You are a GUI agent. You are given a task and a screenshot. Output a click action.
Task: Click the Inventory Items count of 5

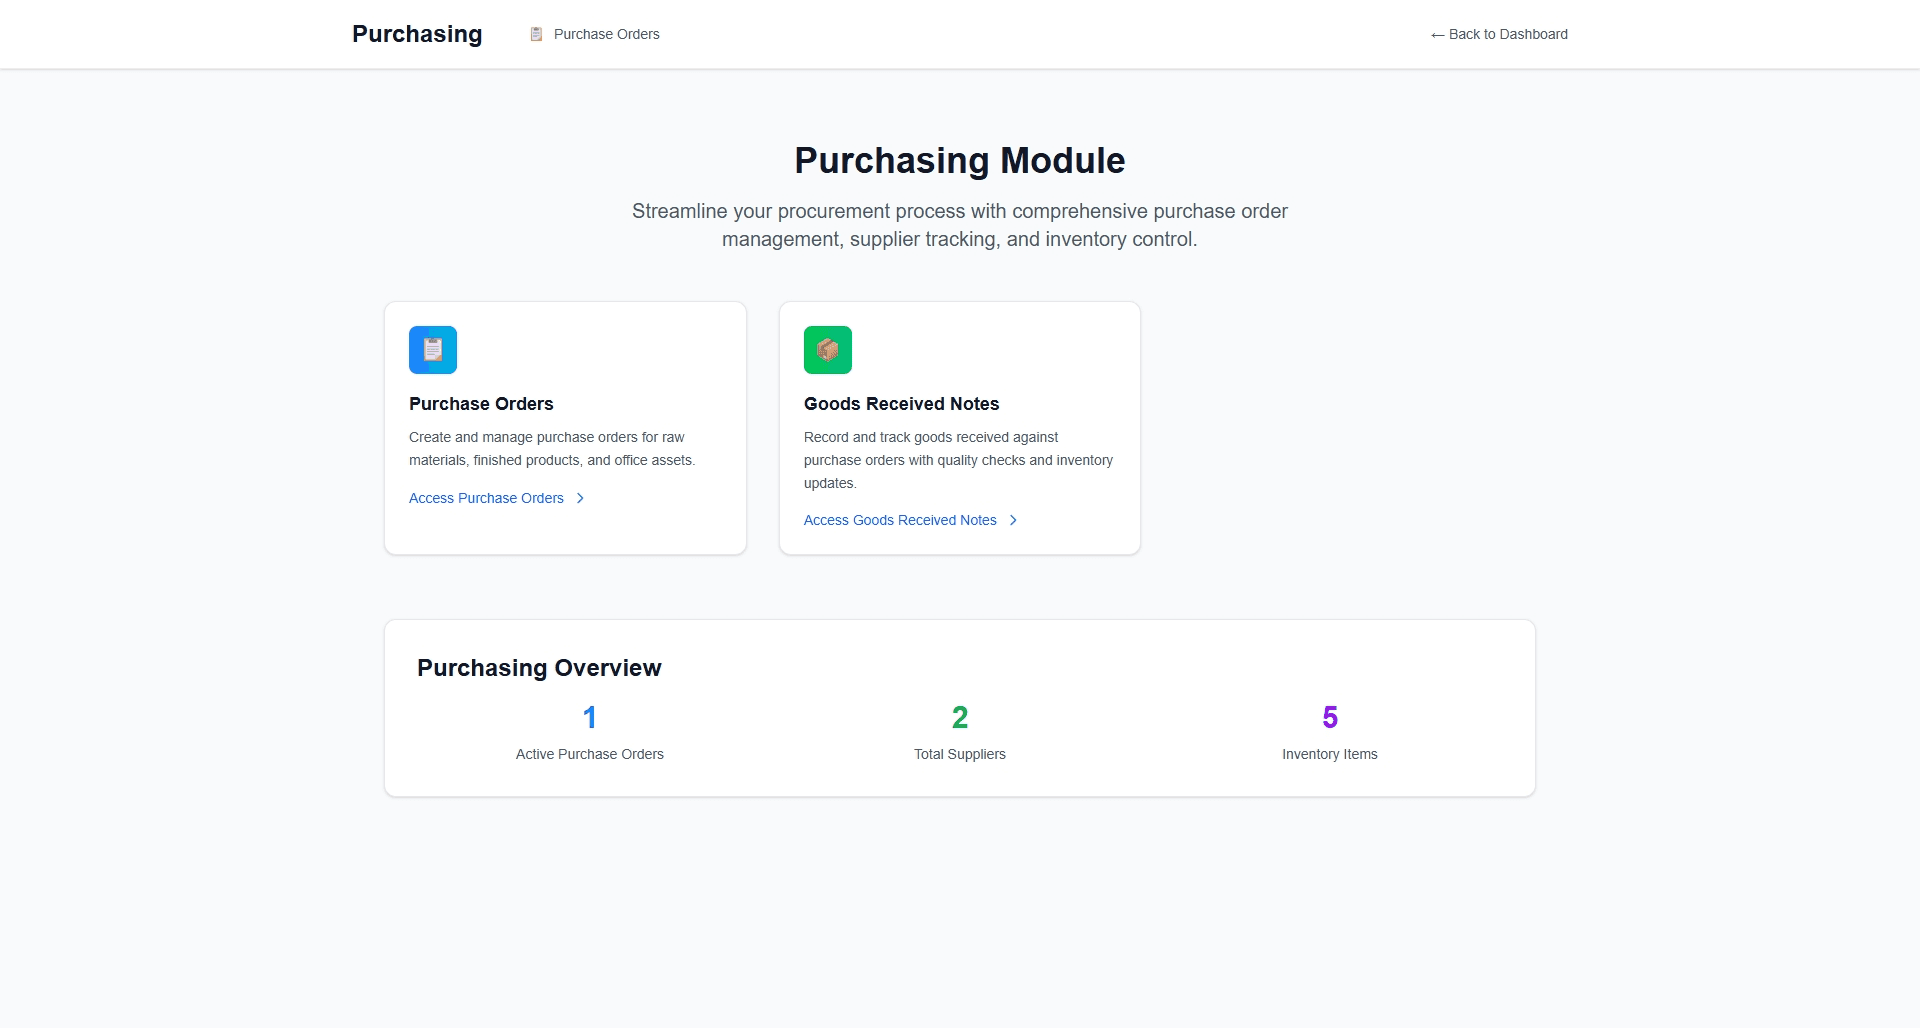1329,717
